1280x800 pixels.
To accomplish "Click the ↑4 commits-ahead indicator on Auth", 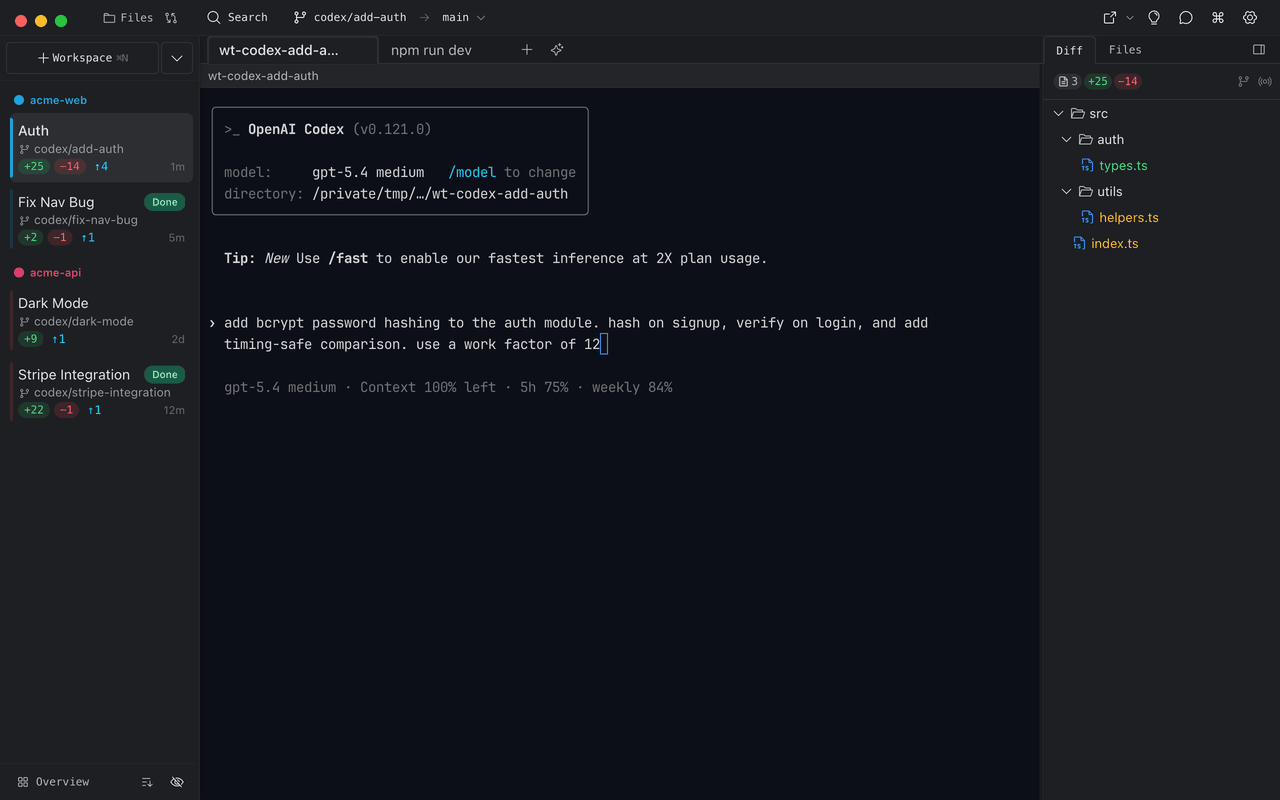I will (101, 166).
